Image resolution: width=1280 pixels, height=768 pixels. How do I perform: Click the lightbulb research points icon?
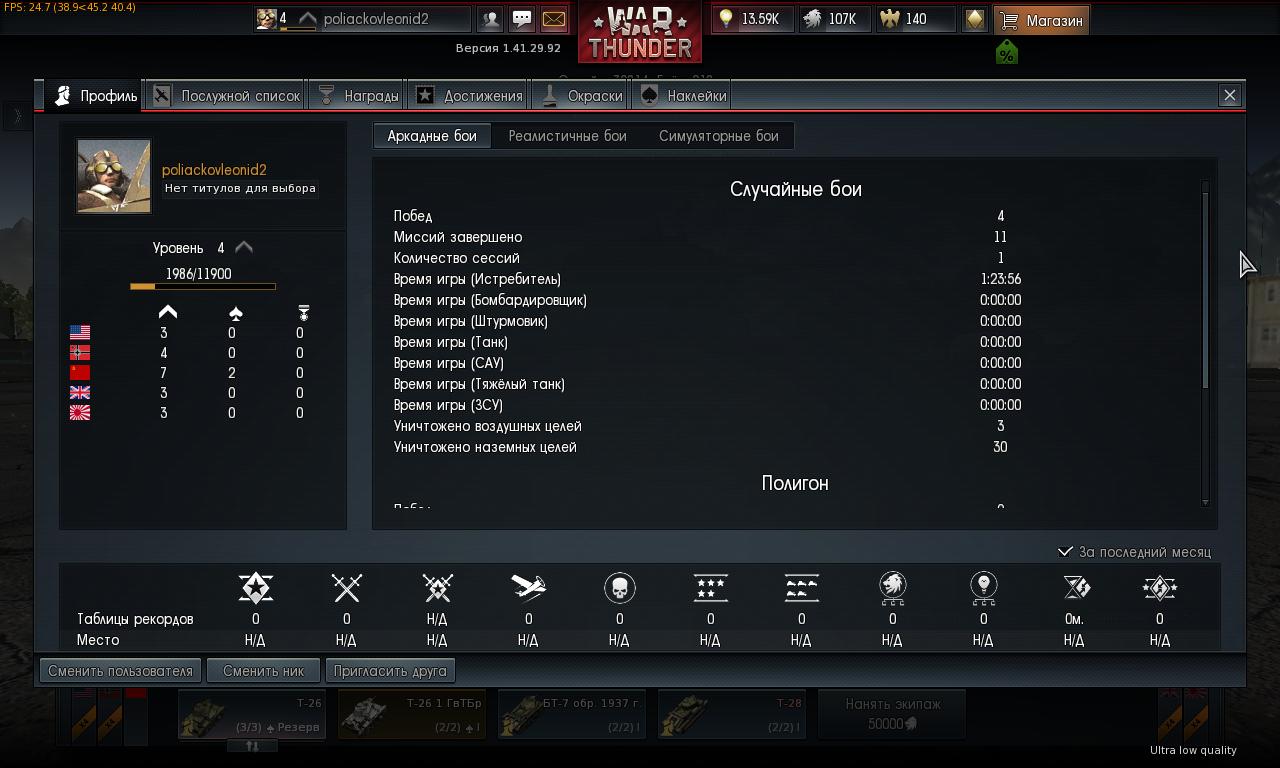point(726,19)
